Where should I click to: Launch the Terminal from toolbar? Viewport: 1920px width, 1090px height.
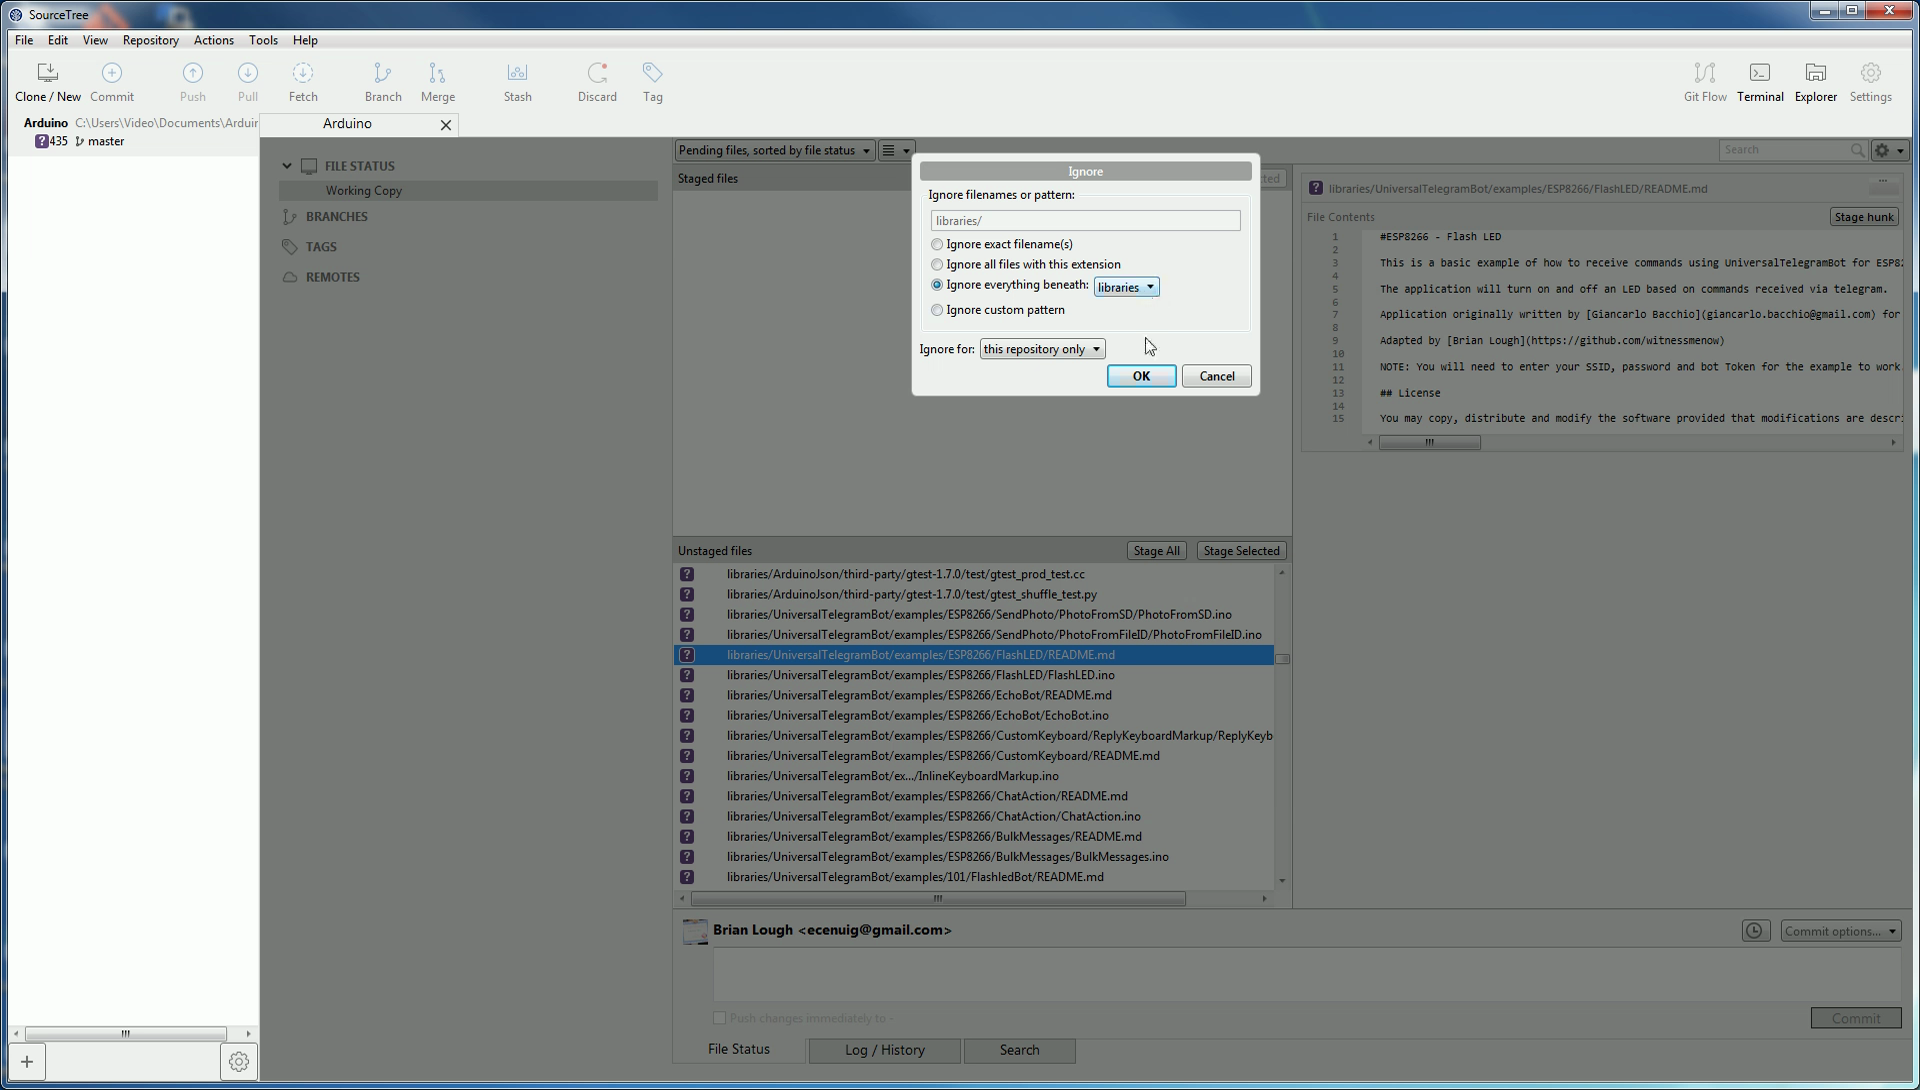coord(1759,82)
